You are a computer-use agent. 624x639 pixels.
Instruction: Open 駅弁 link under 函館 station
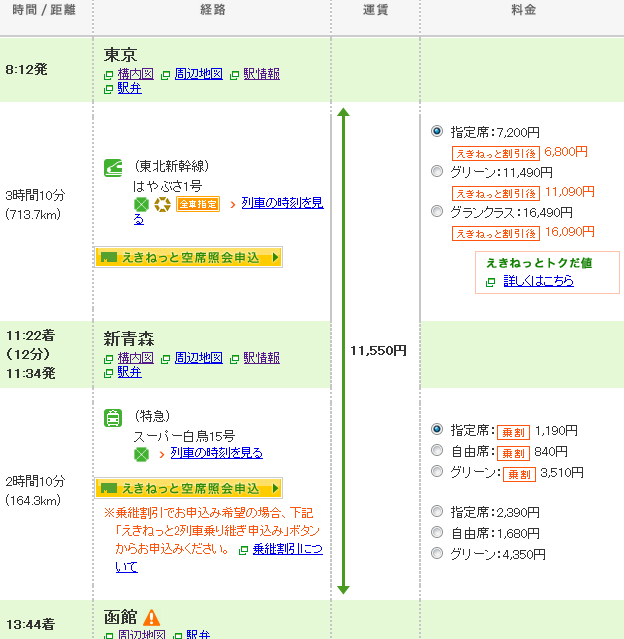point(198,634)
